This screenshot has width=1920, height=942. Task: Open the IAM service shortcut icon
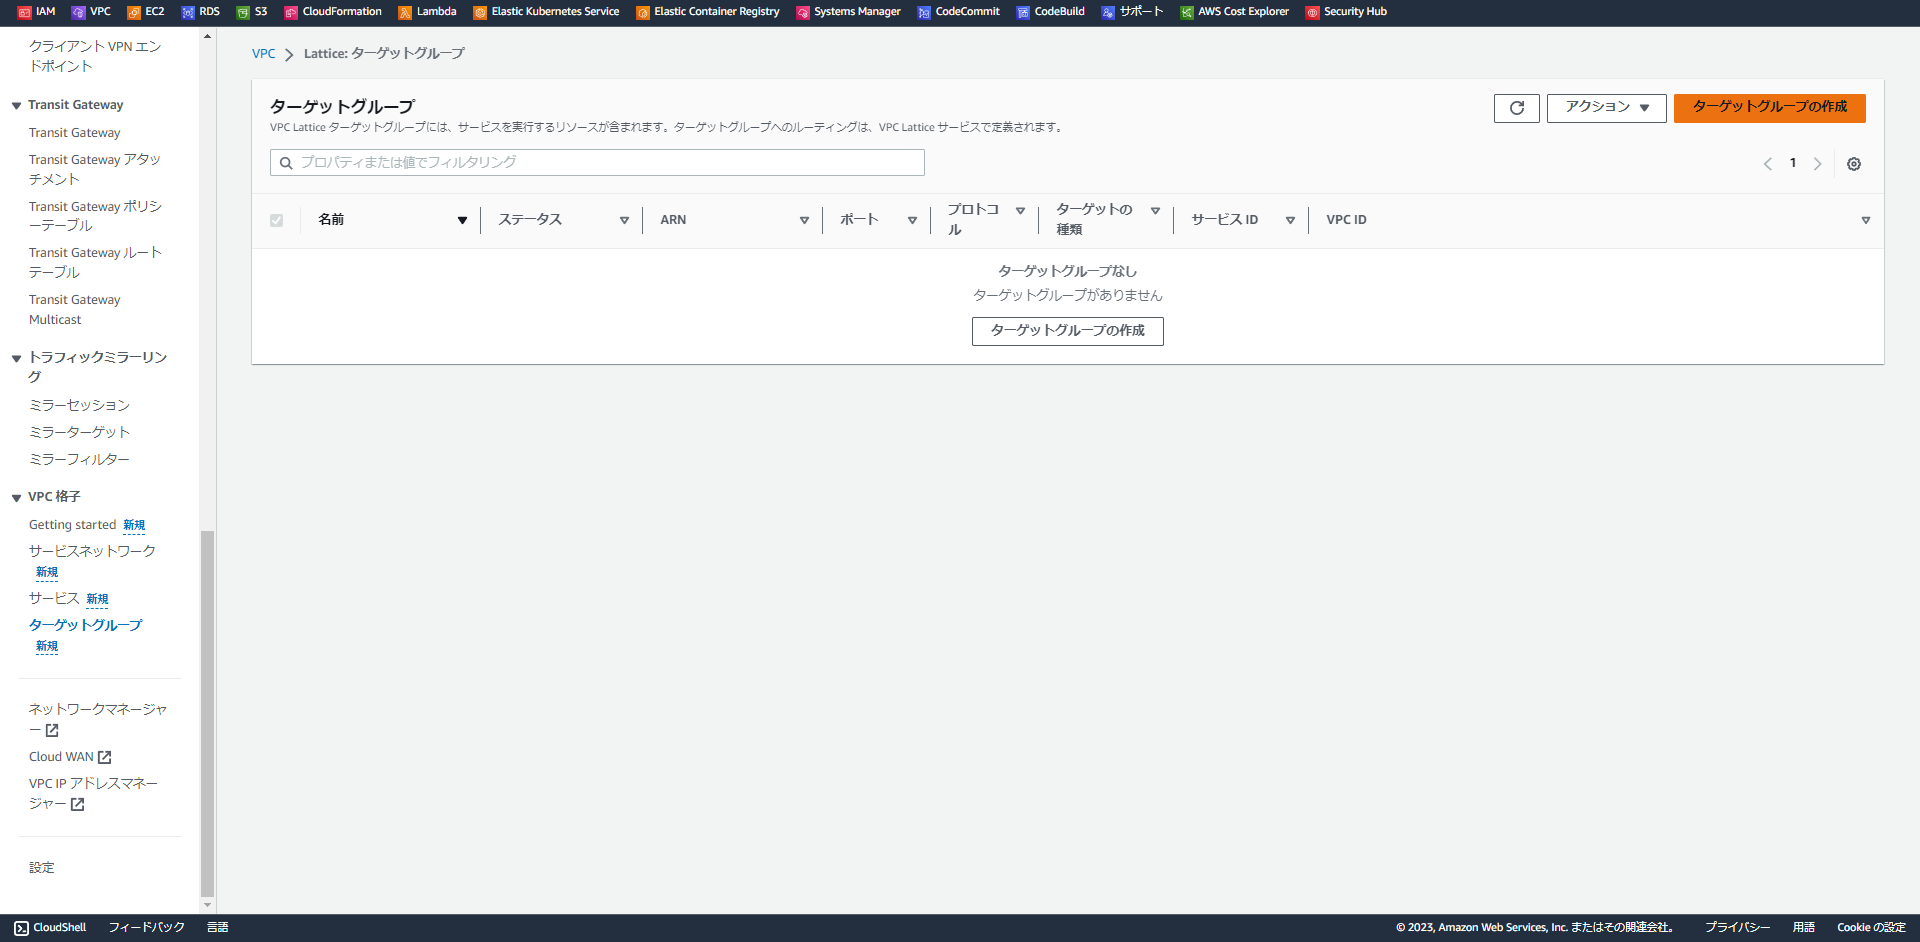pos(25,12)
